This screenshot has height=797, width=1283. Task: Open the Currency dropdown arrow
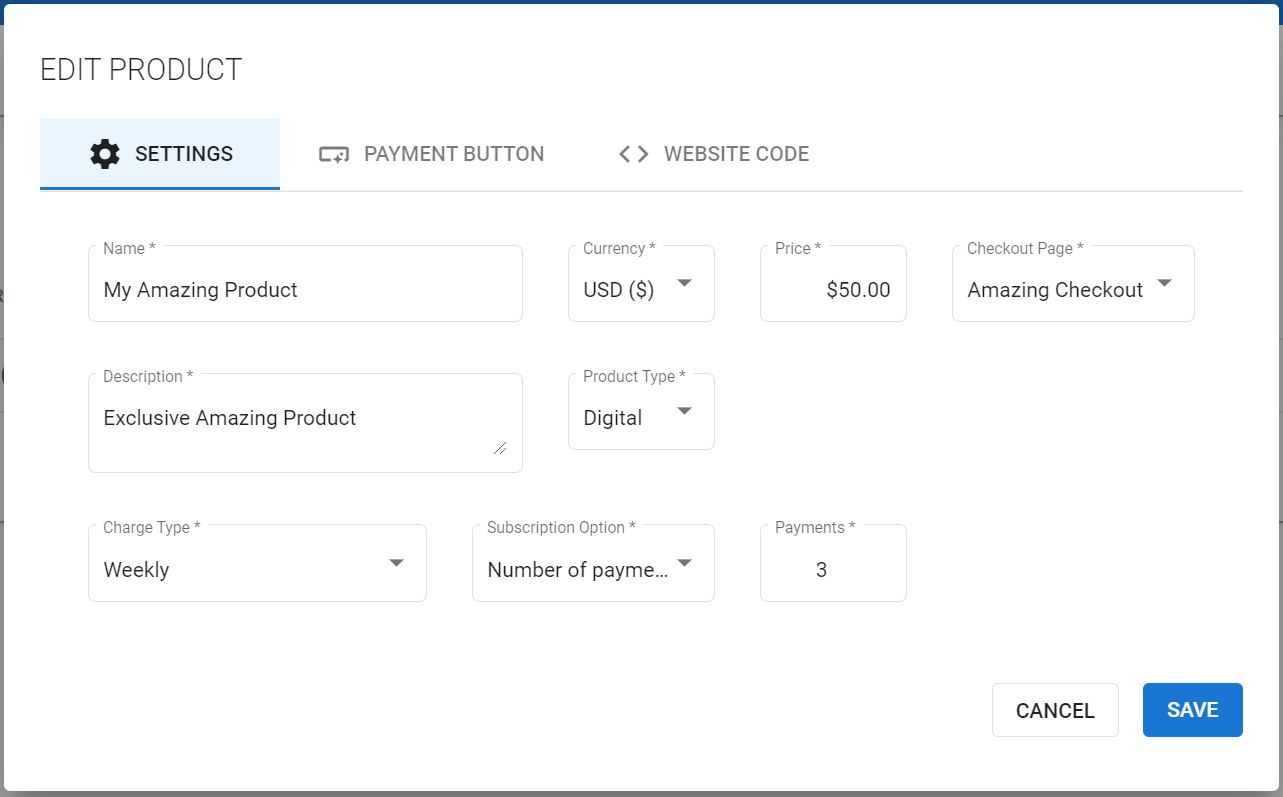[684, 283]
